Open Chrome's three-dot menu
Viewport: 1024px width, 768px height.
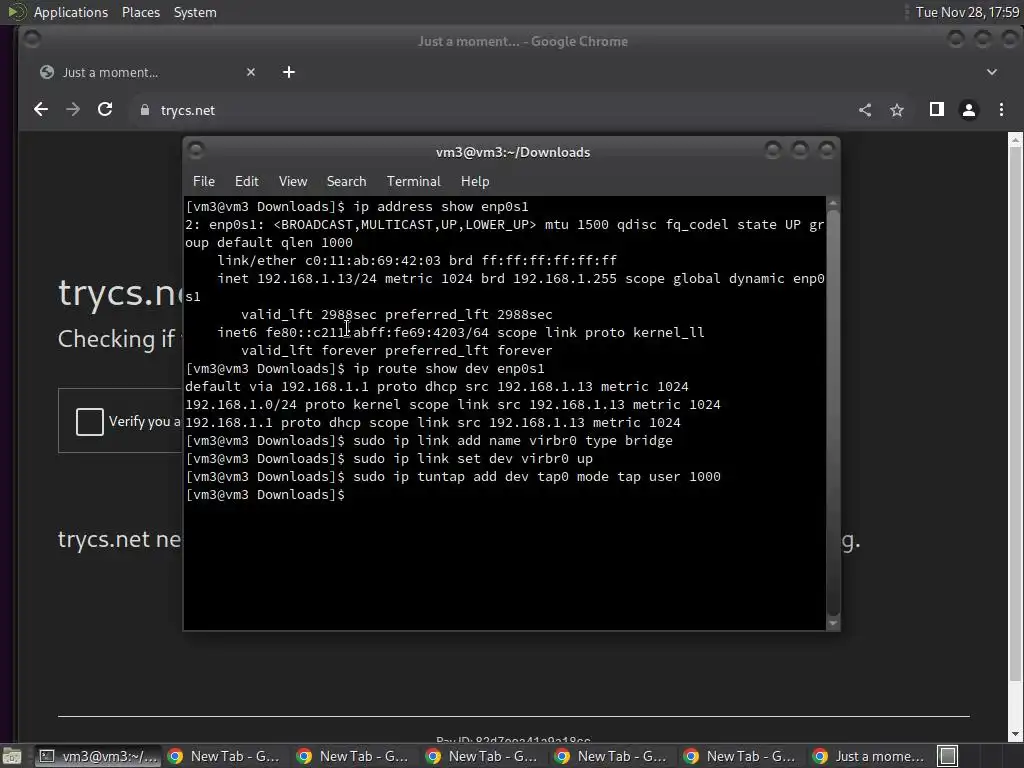pyautogui.click(x=1001, y=110)
